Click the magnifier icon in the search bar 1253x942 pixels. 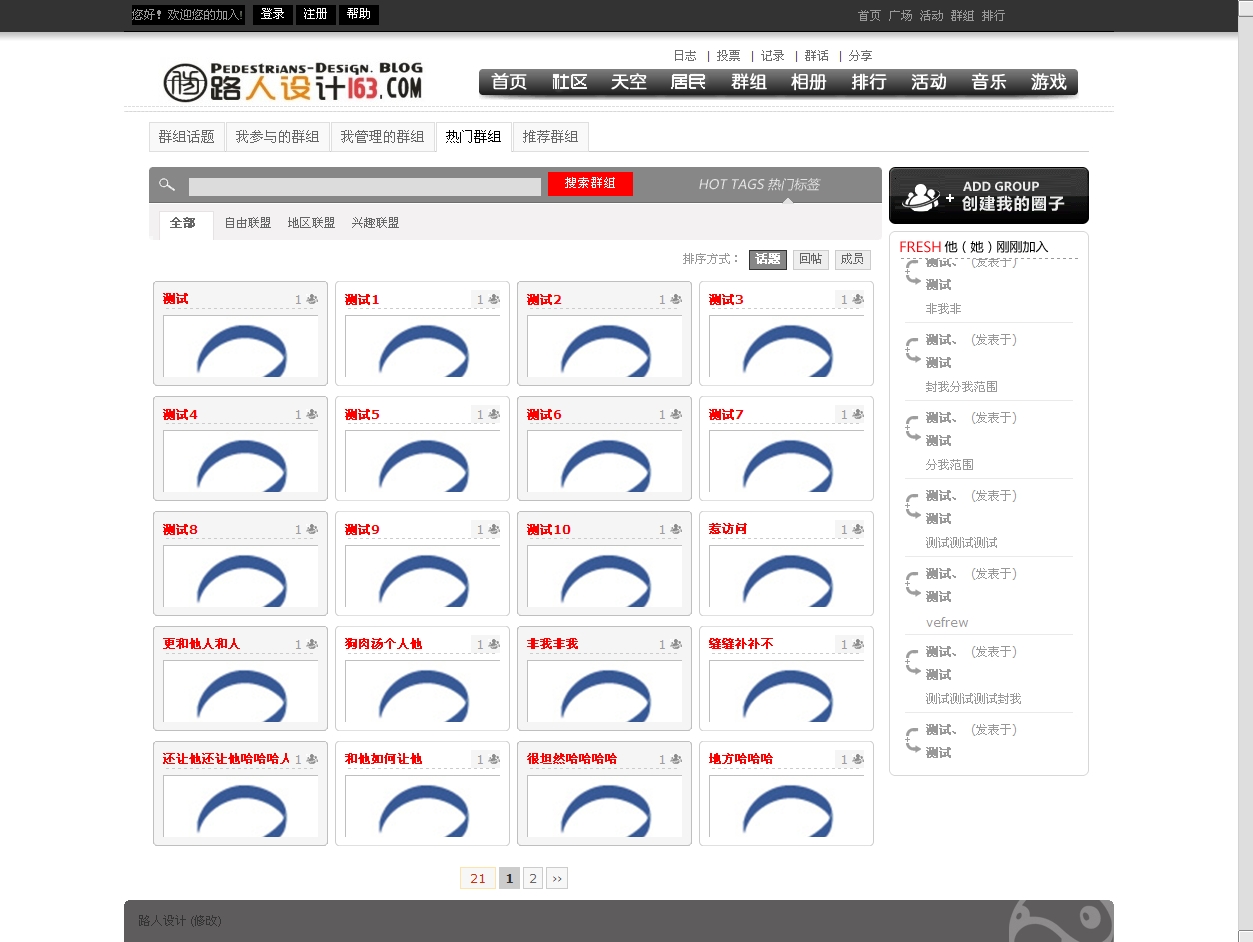point(167,185)
